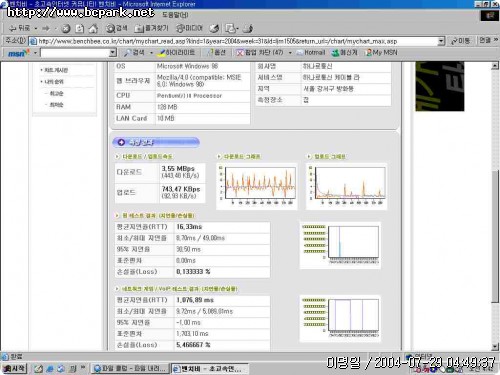Screen dimensions: 500x375
Task: Click the Links (연결) toolbar label
Action: 485,40
